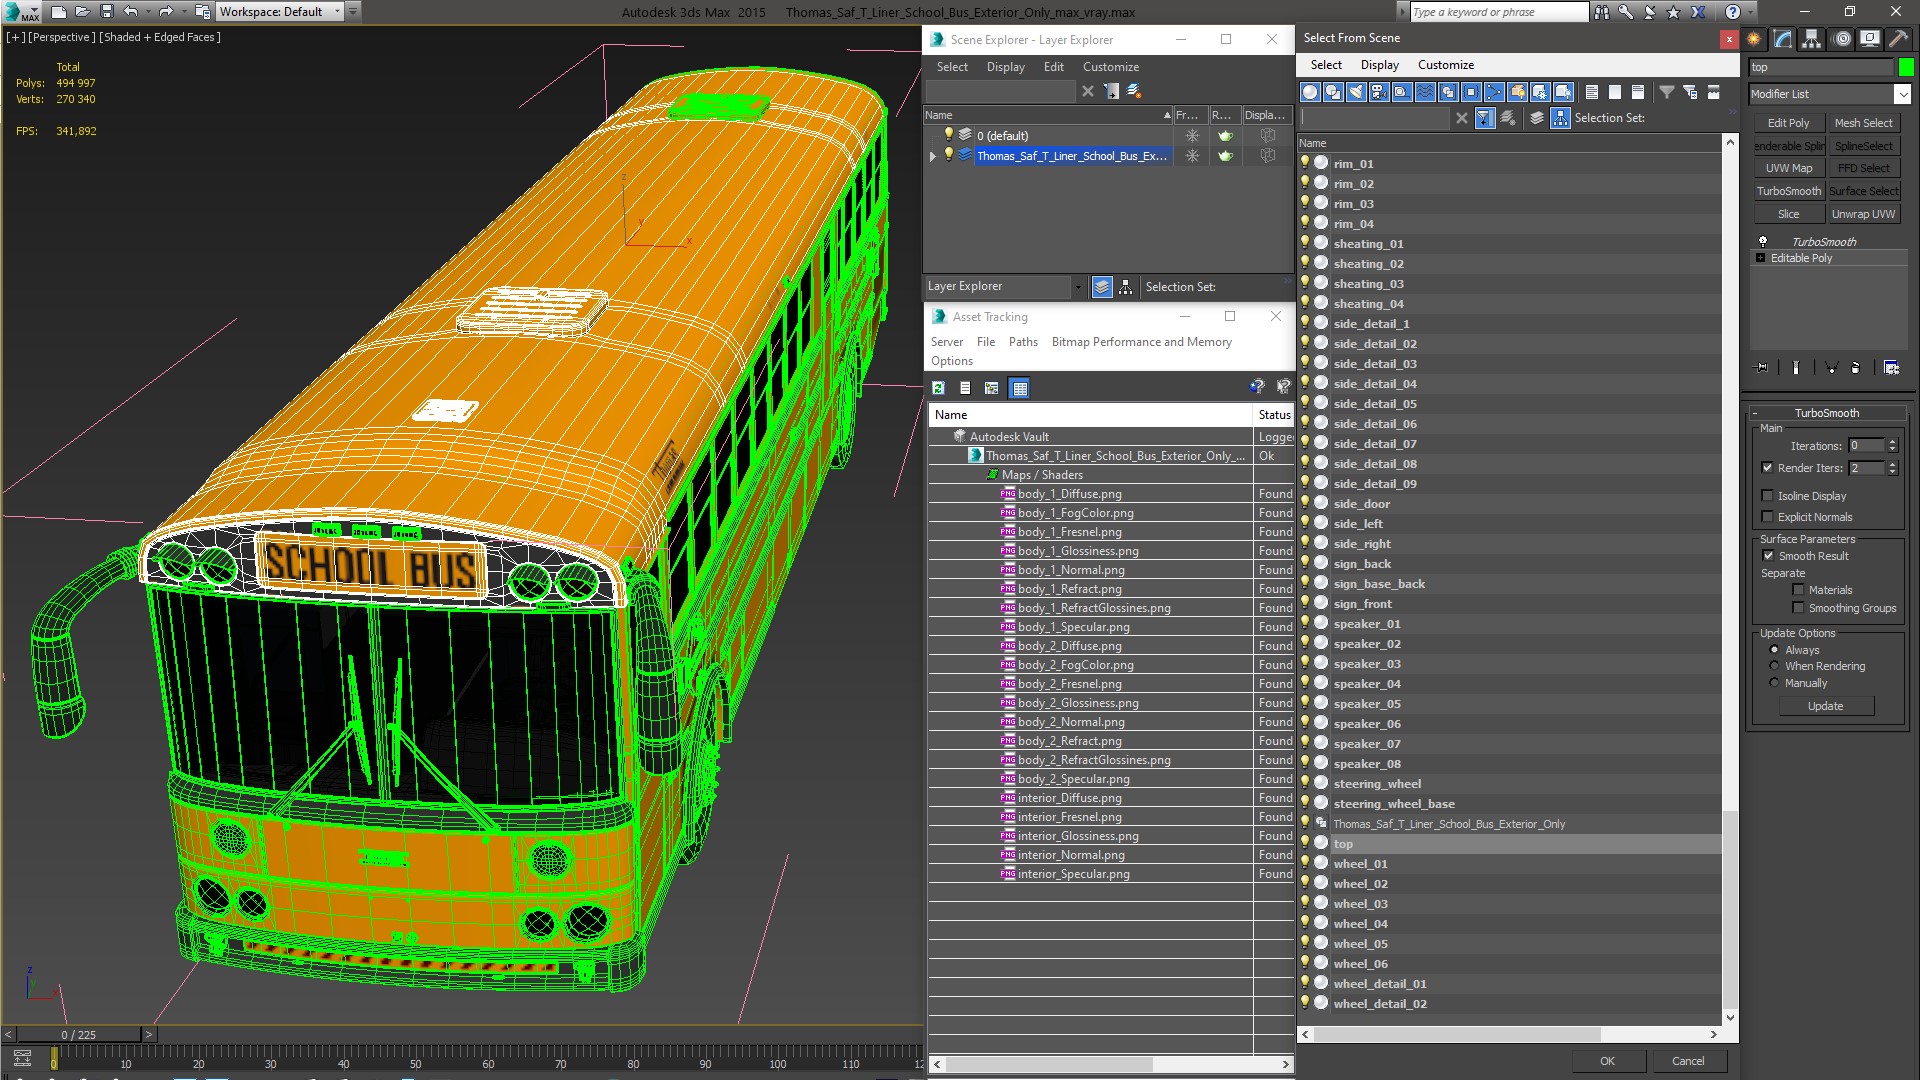Click the Update button in TurboSmooth

(x=1826, y=705)
